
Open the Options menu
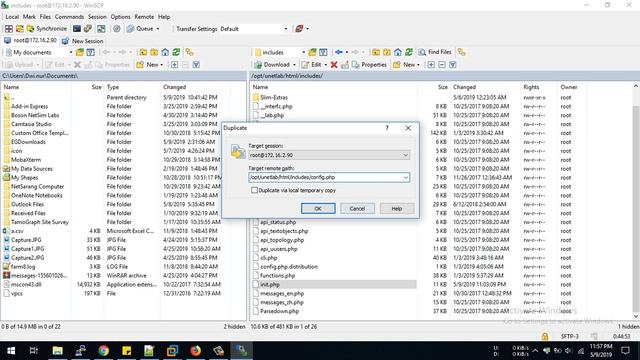(120, 17)
